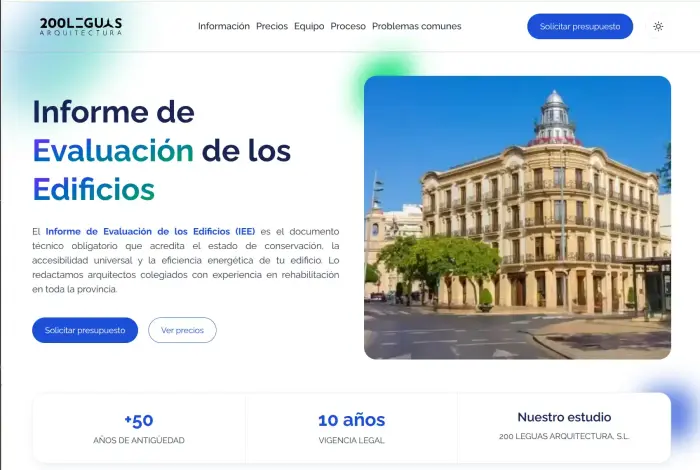Click Solicitar presupuesto in the header

tap(580, 26)
